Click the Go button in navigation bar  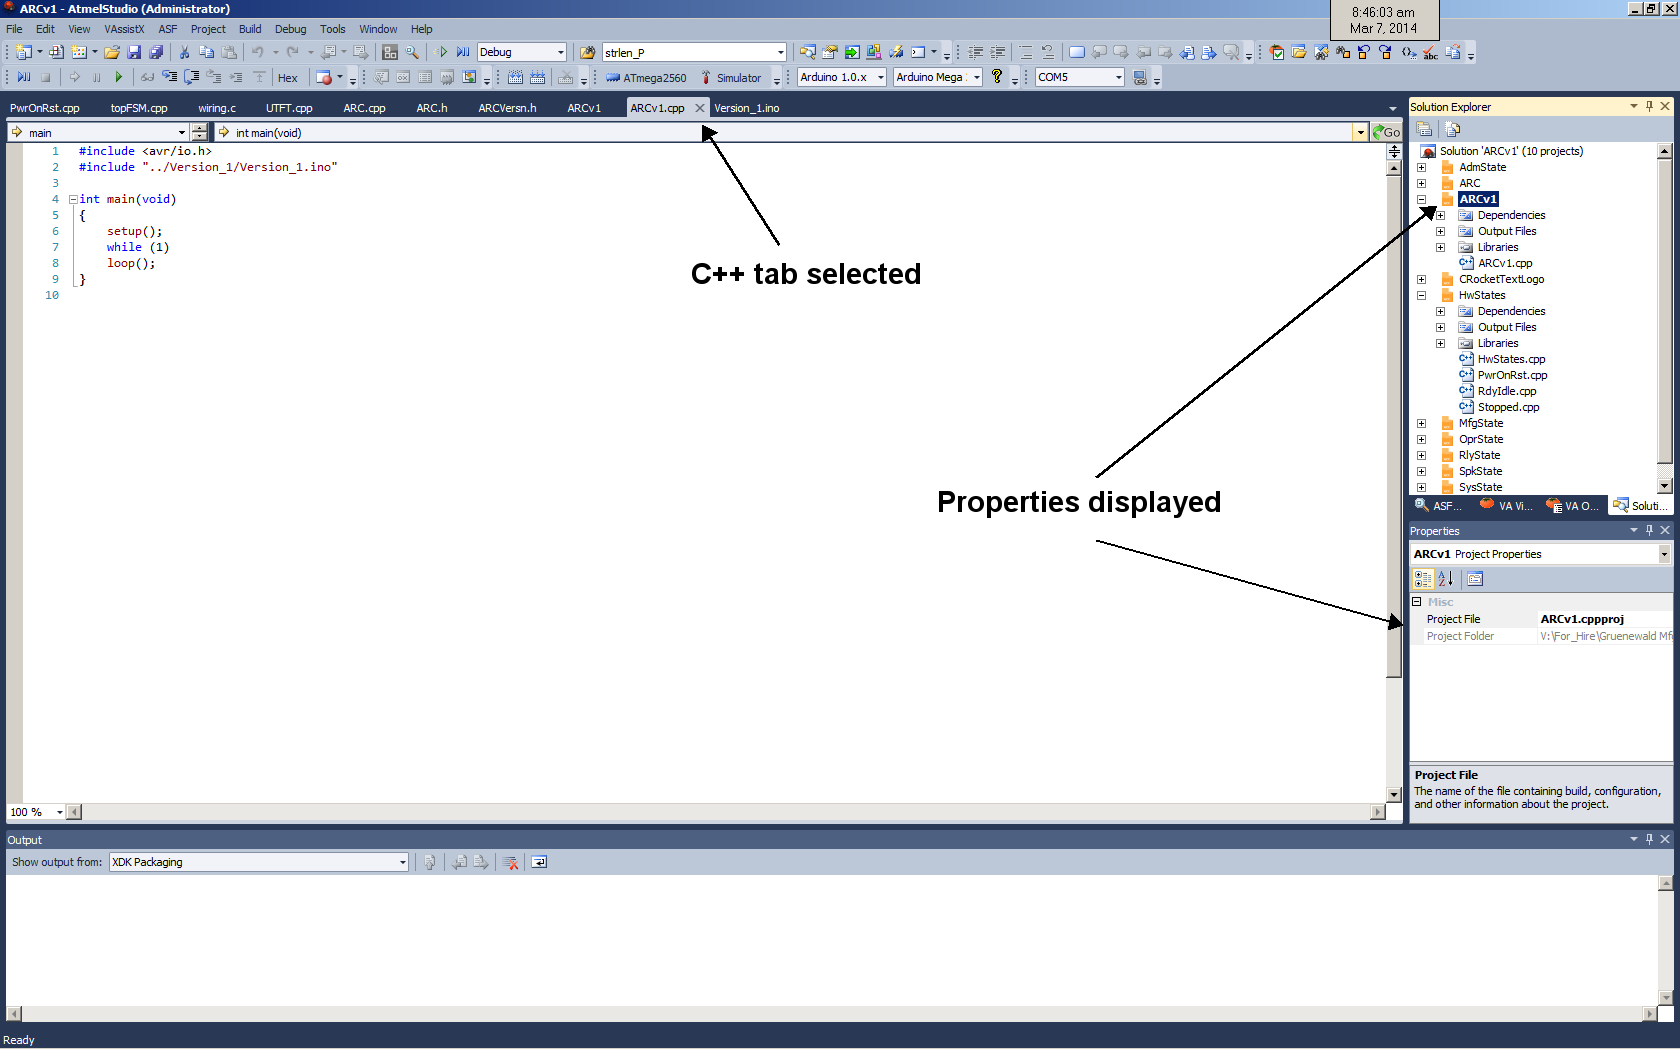tap(1386, 132)
